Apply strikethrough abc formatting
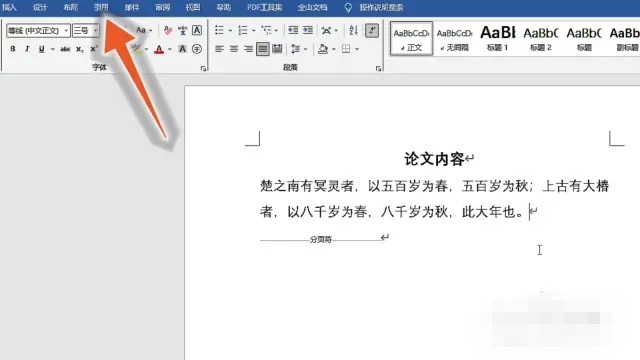The width and height of the screenshot is (640, 360). (65, 49)
